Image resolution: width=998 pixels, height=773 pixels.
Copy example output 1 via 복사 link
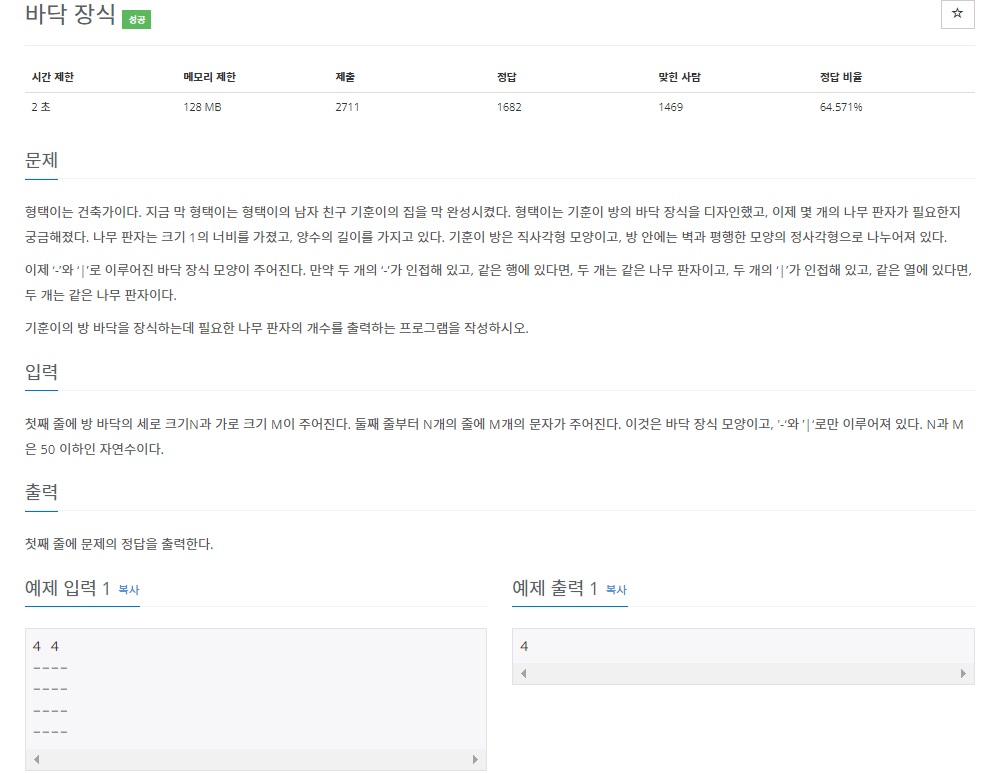[x=616, y=590]
